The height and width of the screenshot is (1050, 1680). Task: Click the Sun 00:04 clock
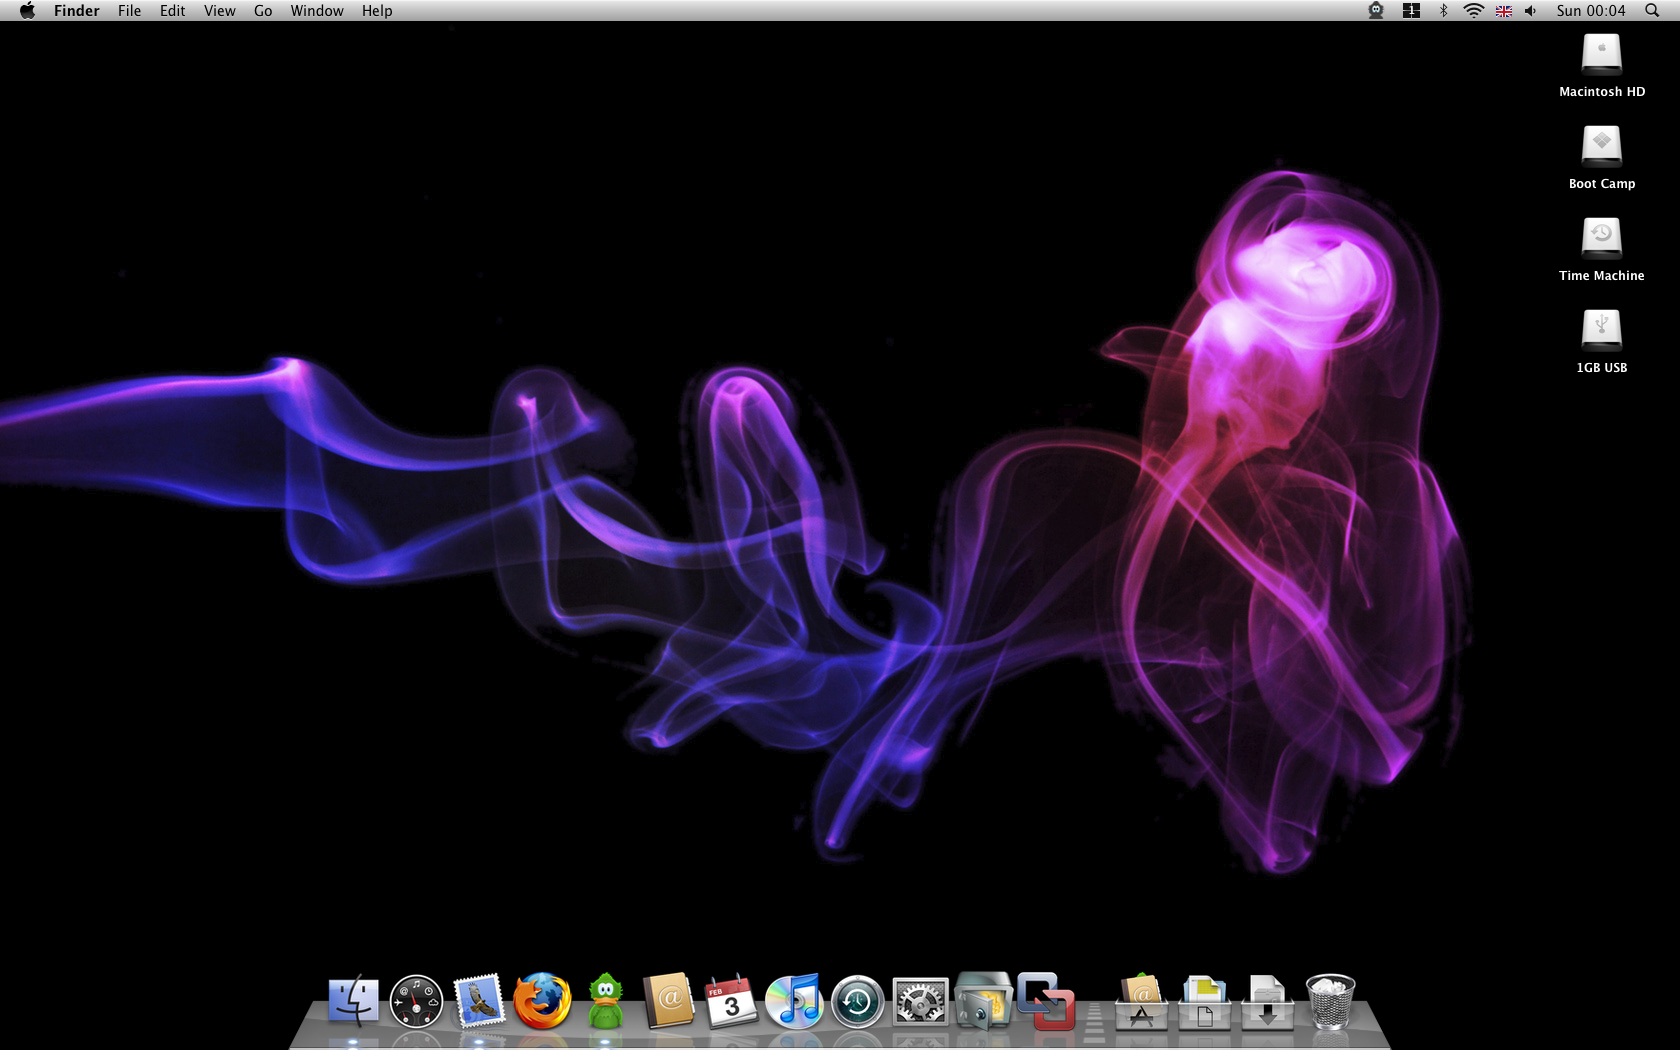click(x=1591, y=10)
